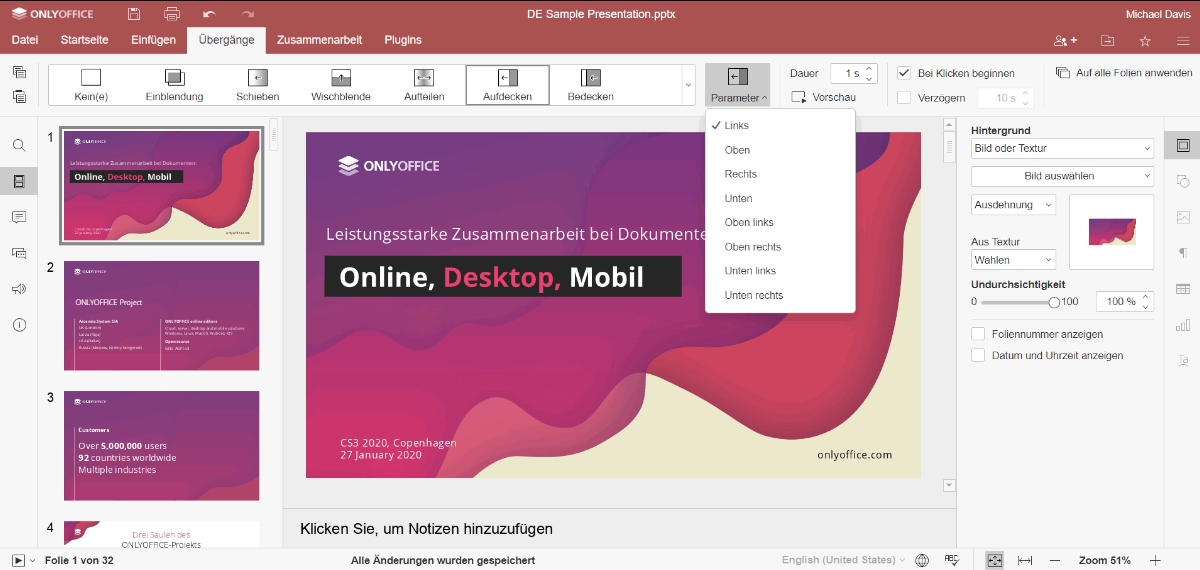Open the feedback and support icon
The height and width of the screenshot is (570, 1200).
[19, 289]
